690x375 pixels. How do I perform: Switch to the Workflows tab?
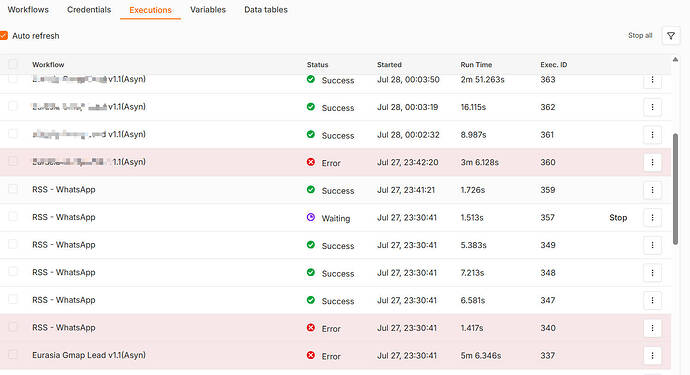(x=28, y=10)
